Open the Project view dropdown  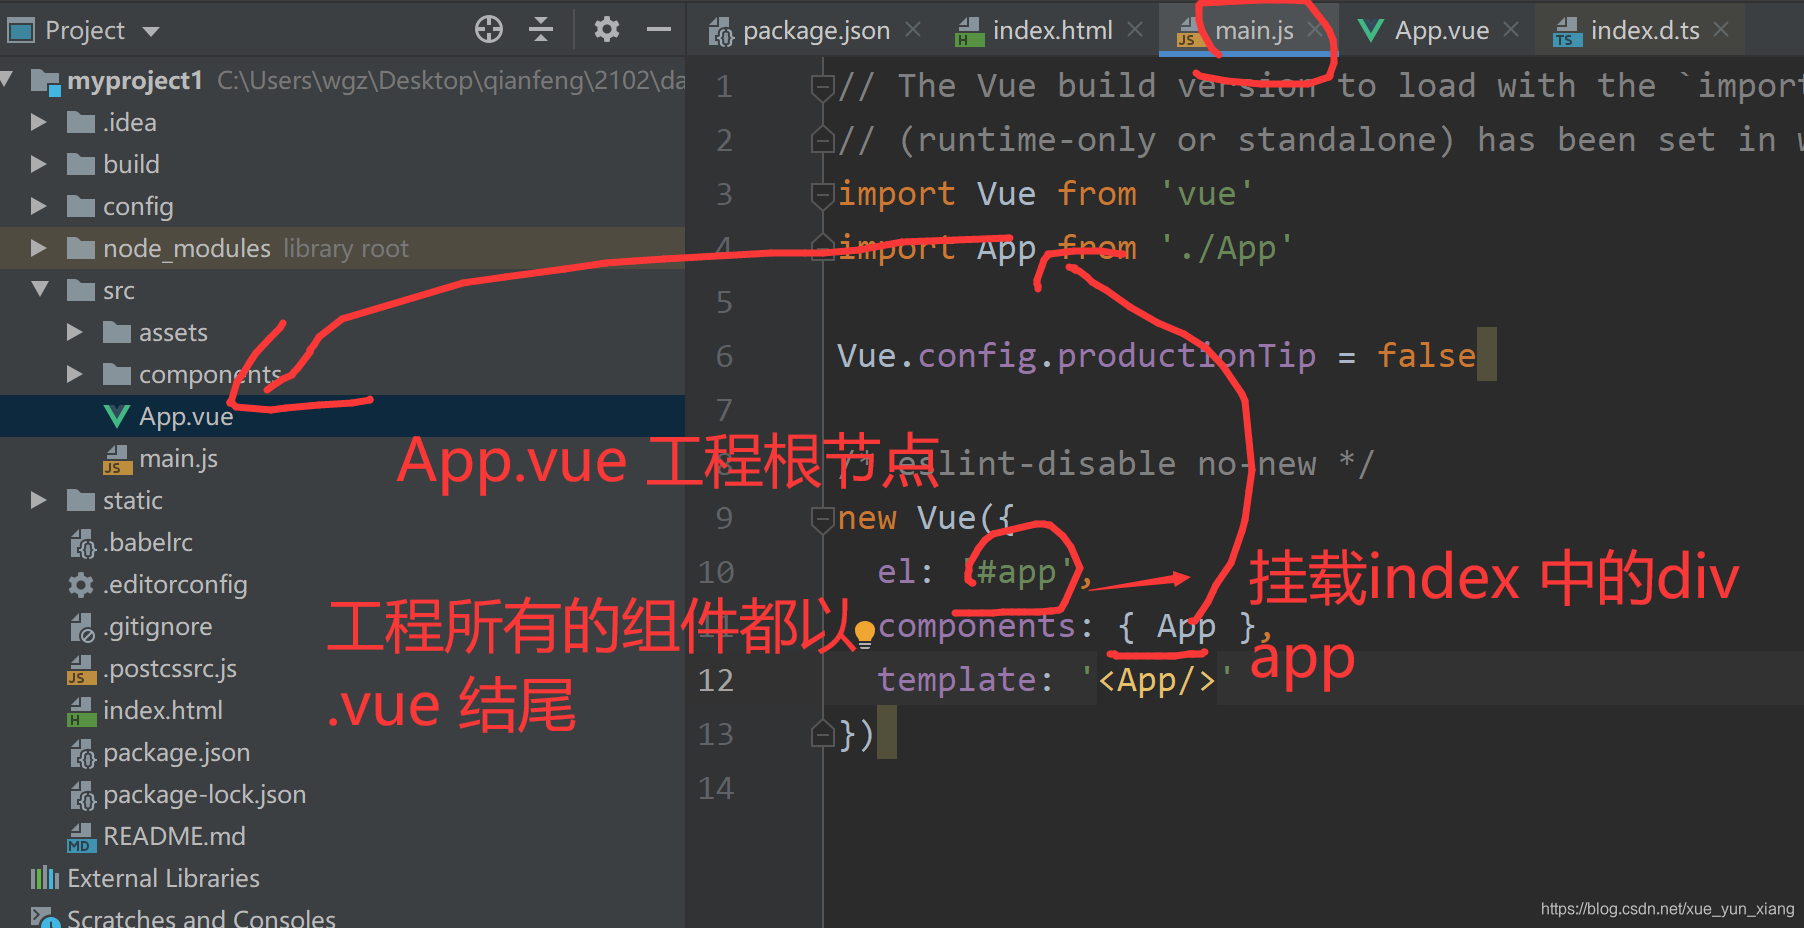pyautogui.click(x=150, y=29)
